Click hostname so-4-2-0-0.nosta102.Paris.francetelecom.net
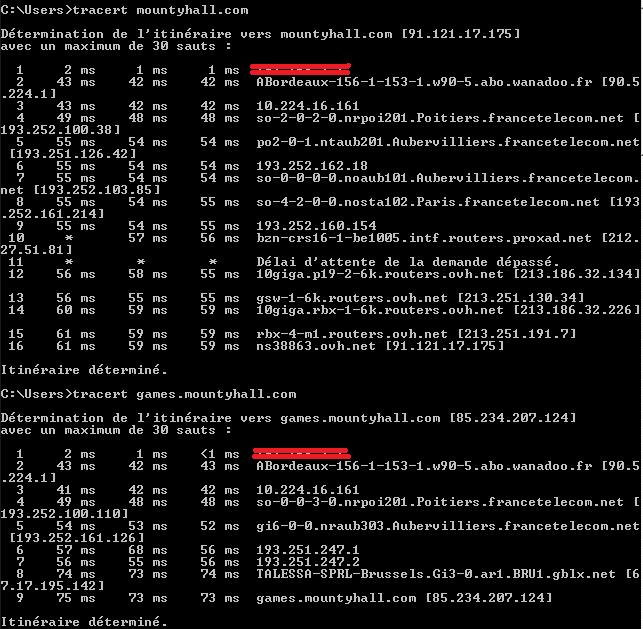Image resolution: width=643 pixels, height=629 pixels. pos(428,202)
